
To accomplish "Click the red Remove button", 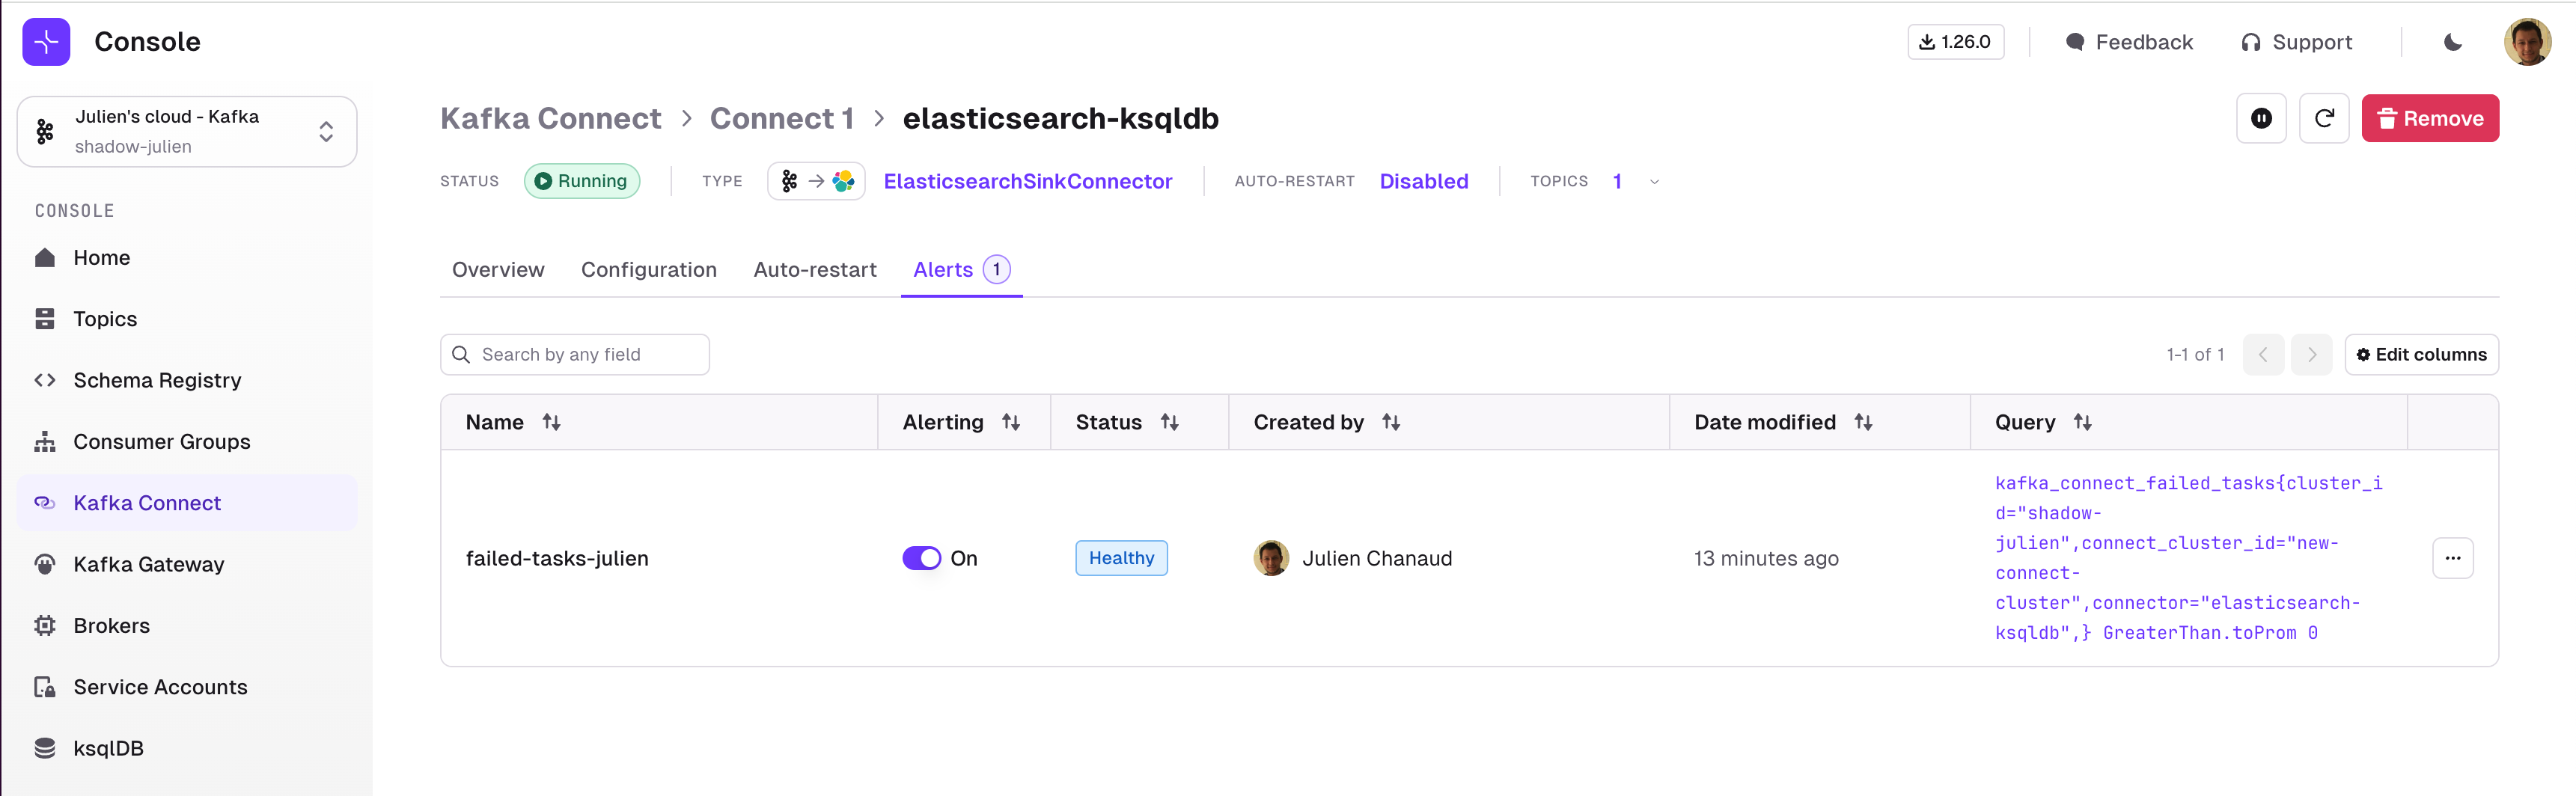I will click(2430, 119).
